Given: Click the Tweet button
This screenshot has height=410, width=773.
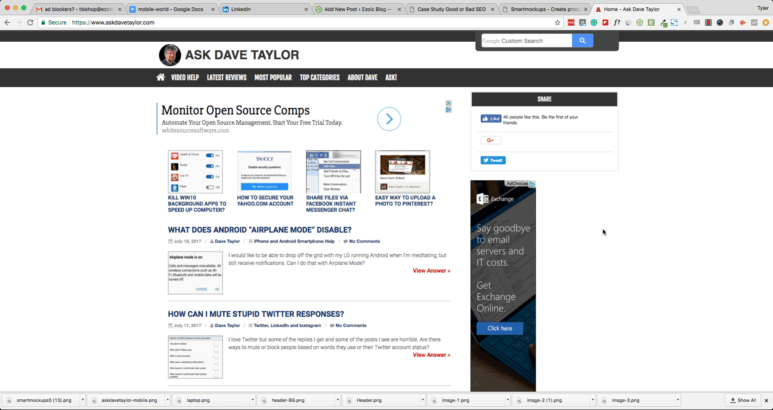Looking at the screenshot, I should tap(493, 160).
